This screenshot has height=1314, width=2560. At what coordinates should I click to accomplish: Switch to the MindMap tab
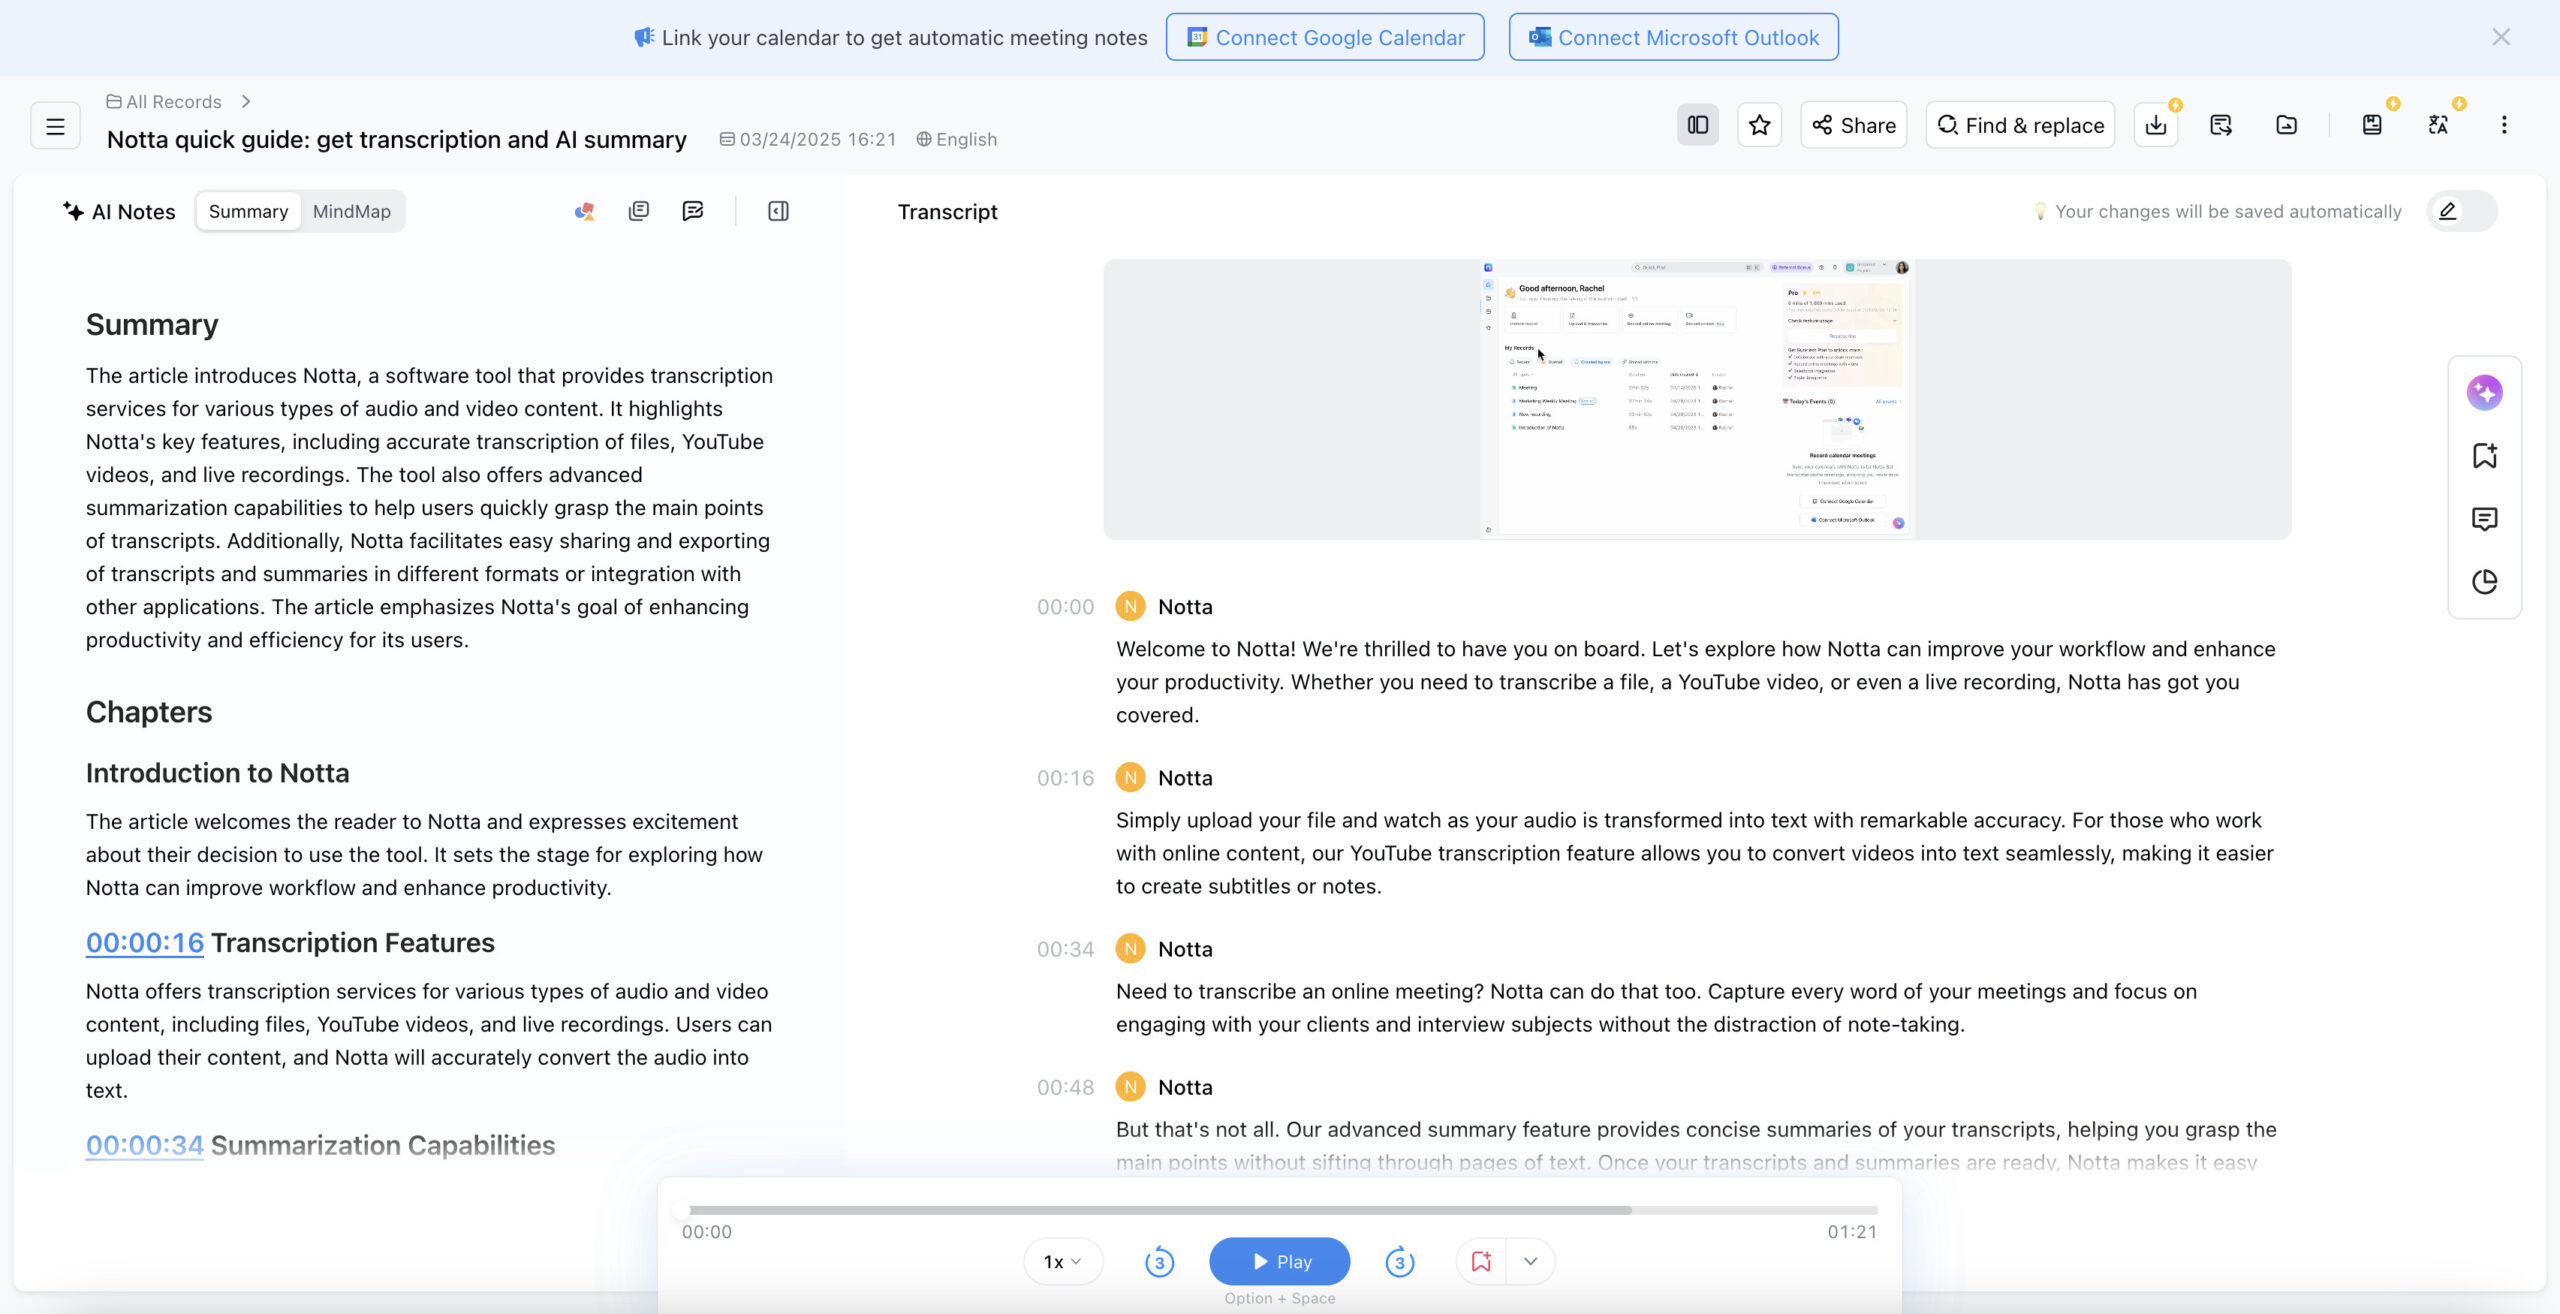[x=351, y=211]
